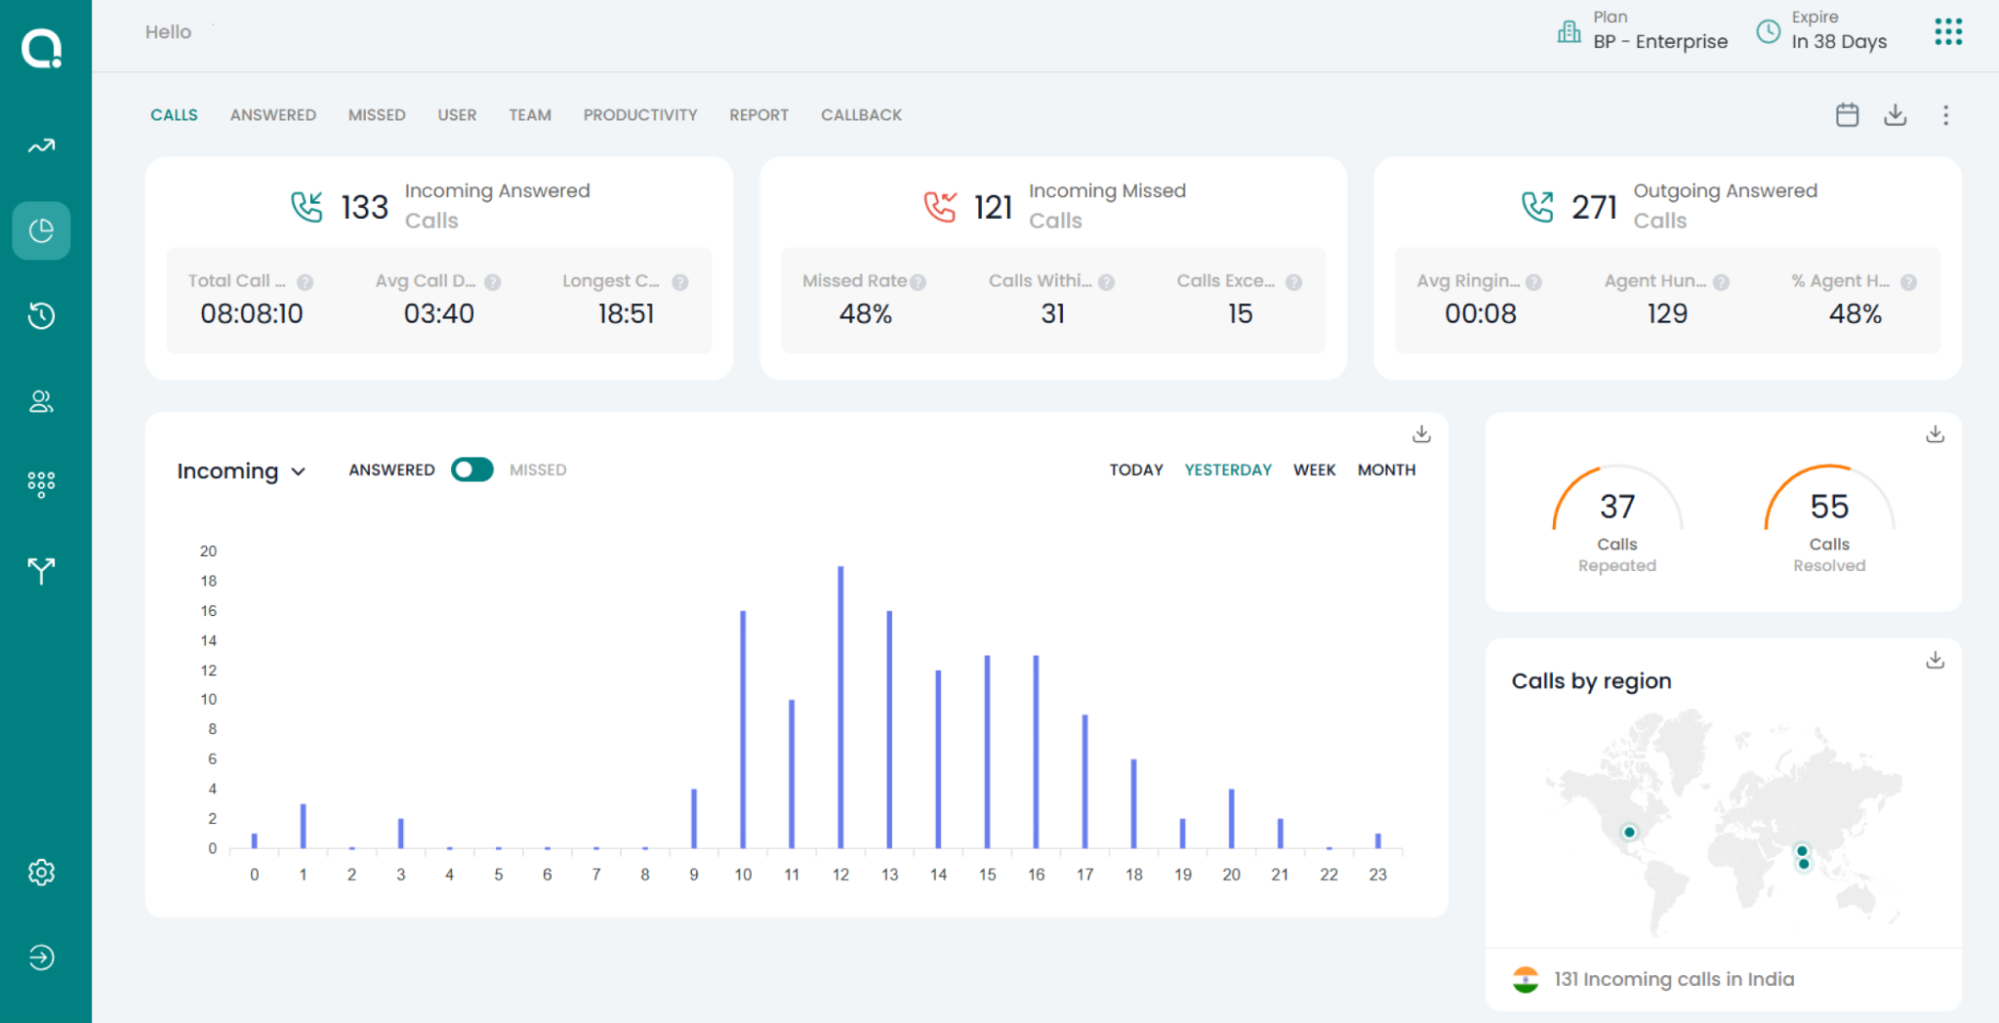The image size is (1999, 1023).
Task: Click the chart bar for hour 12
Action: pyautogui.click(x=841, y=707)
